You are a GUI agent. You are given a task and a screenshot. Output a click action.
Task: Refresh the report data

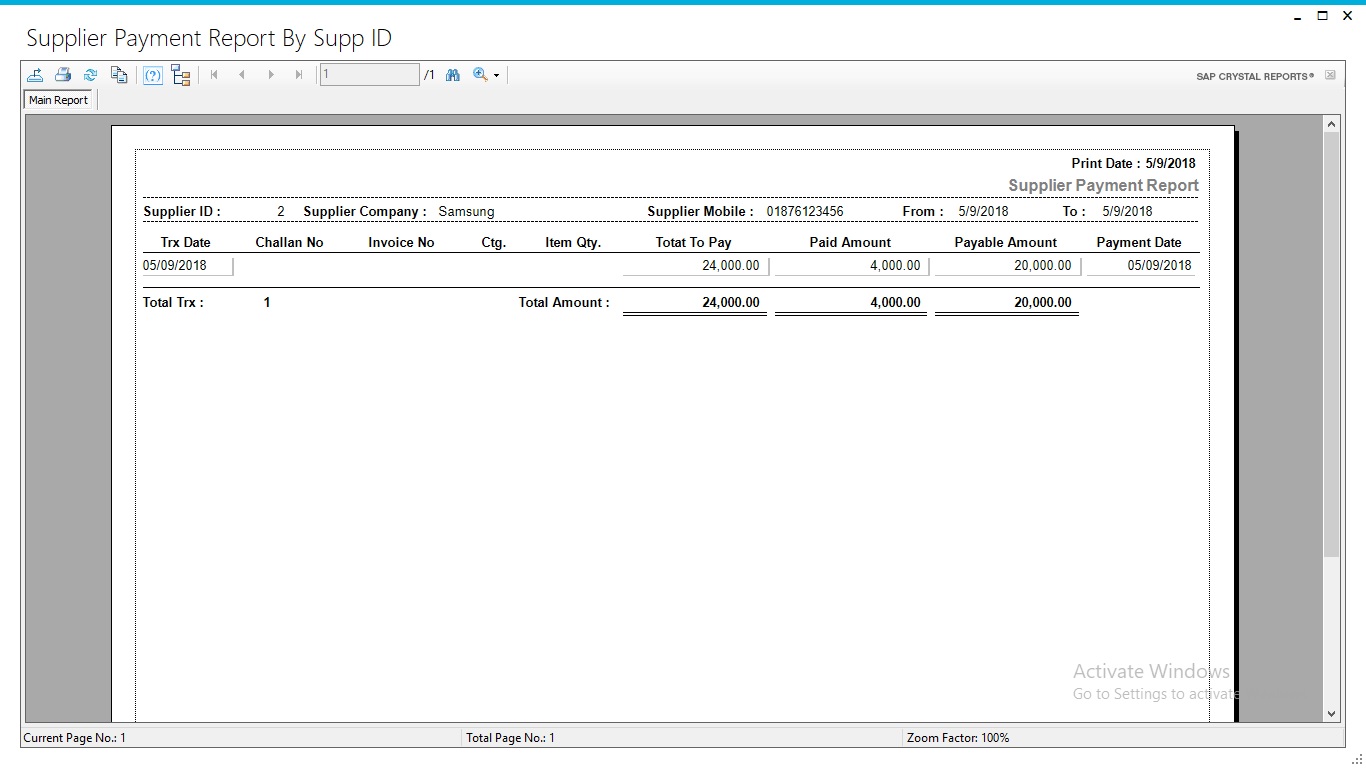90,74
